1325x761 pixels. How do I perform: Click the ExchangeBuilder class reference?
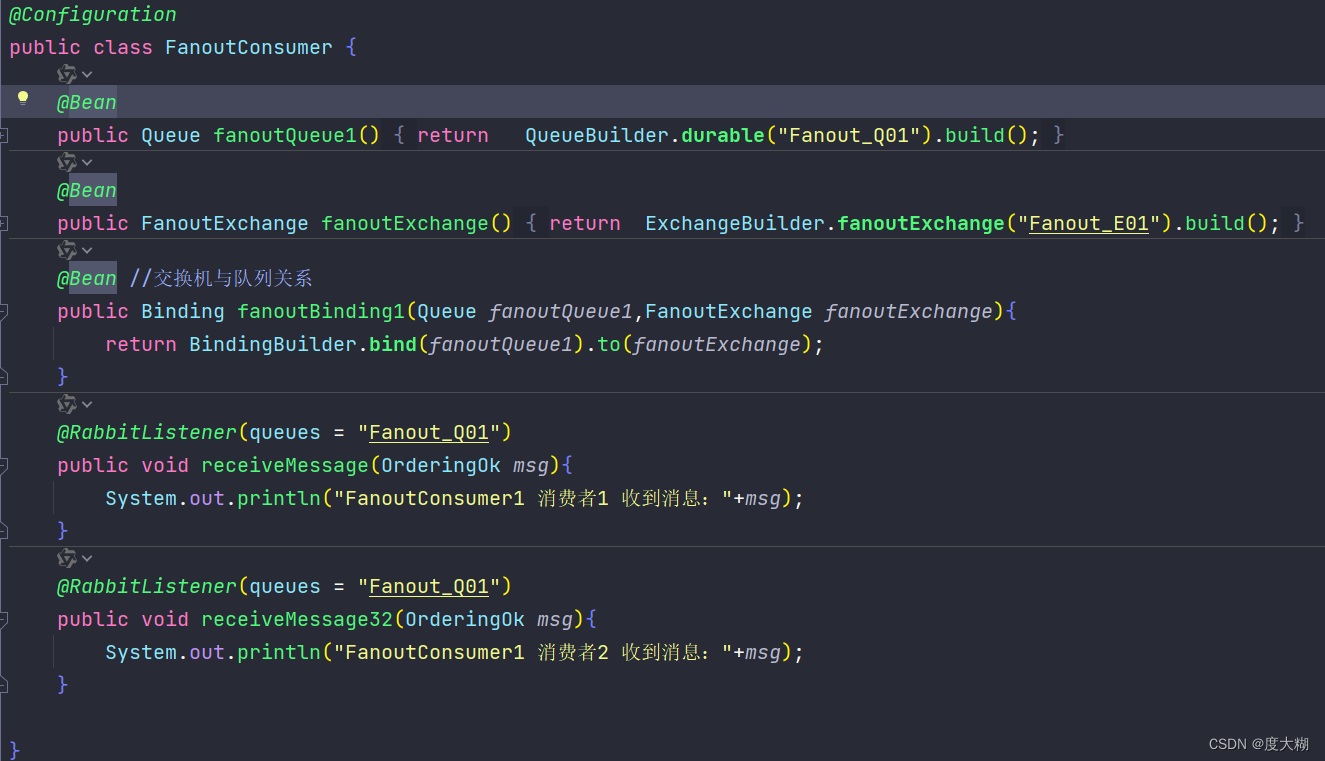click(x=735, y=223)
